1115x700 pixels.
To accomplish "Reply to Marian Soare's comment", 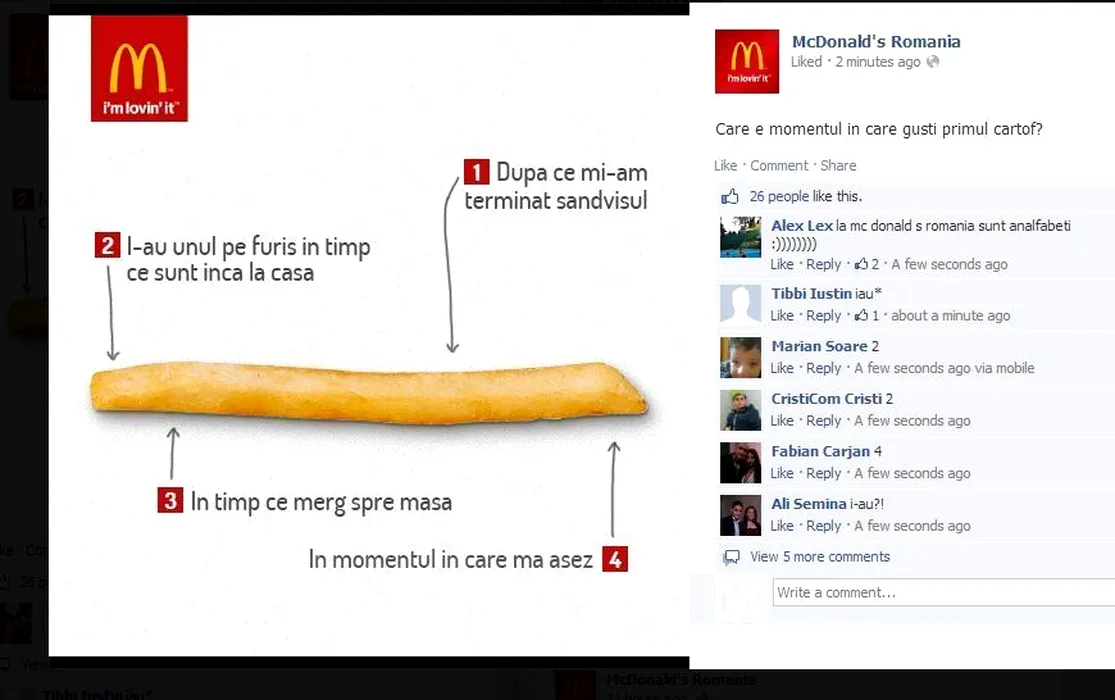I will (x=823, y=368).
